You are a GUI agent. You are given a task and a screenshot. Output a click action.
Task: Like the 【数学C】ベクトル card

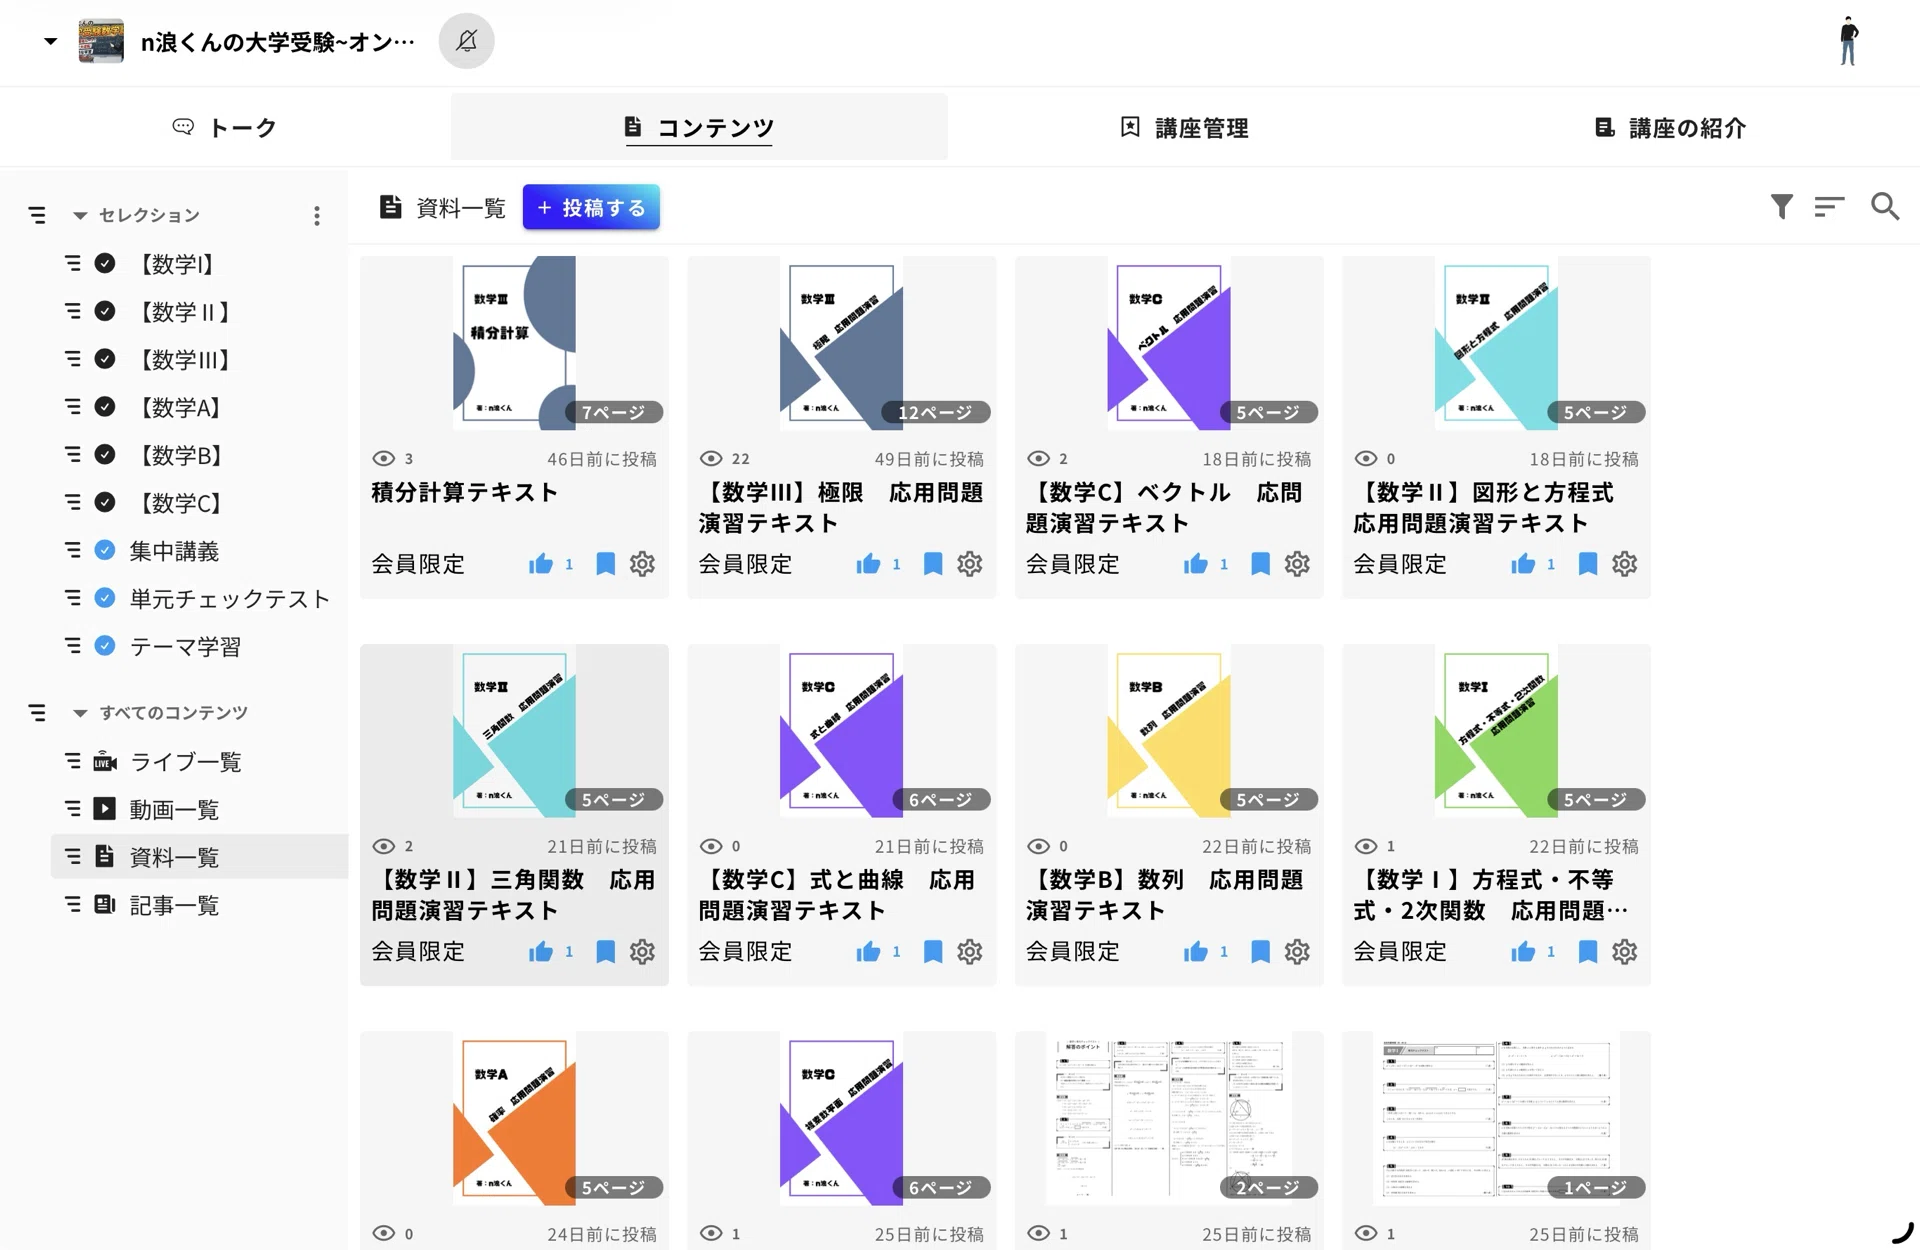tap(1196, 564)
